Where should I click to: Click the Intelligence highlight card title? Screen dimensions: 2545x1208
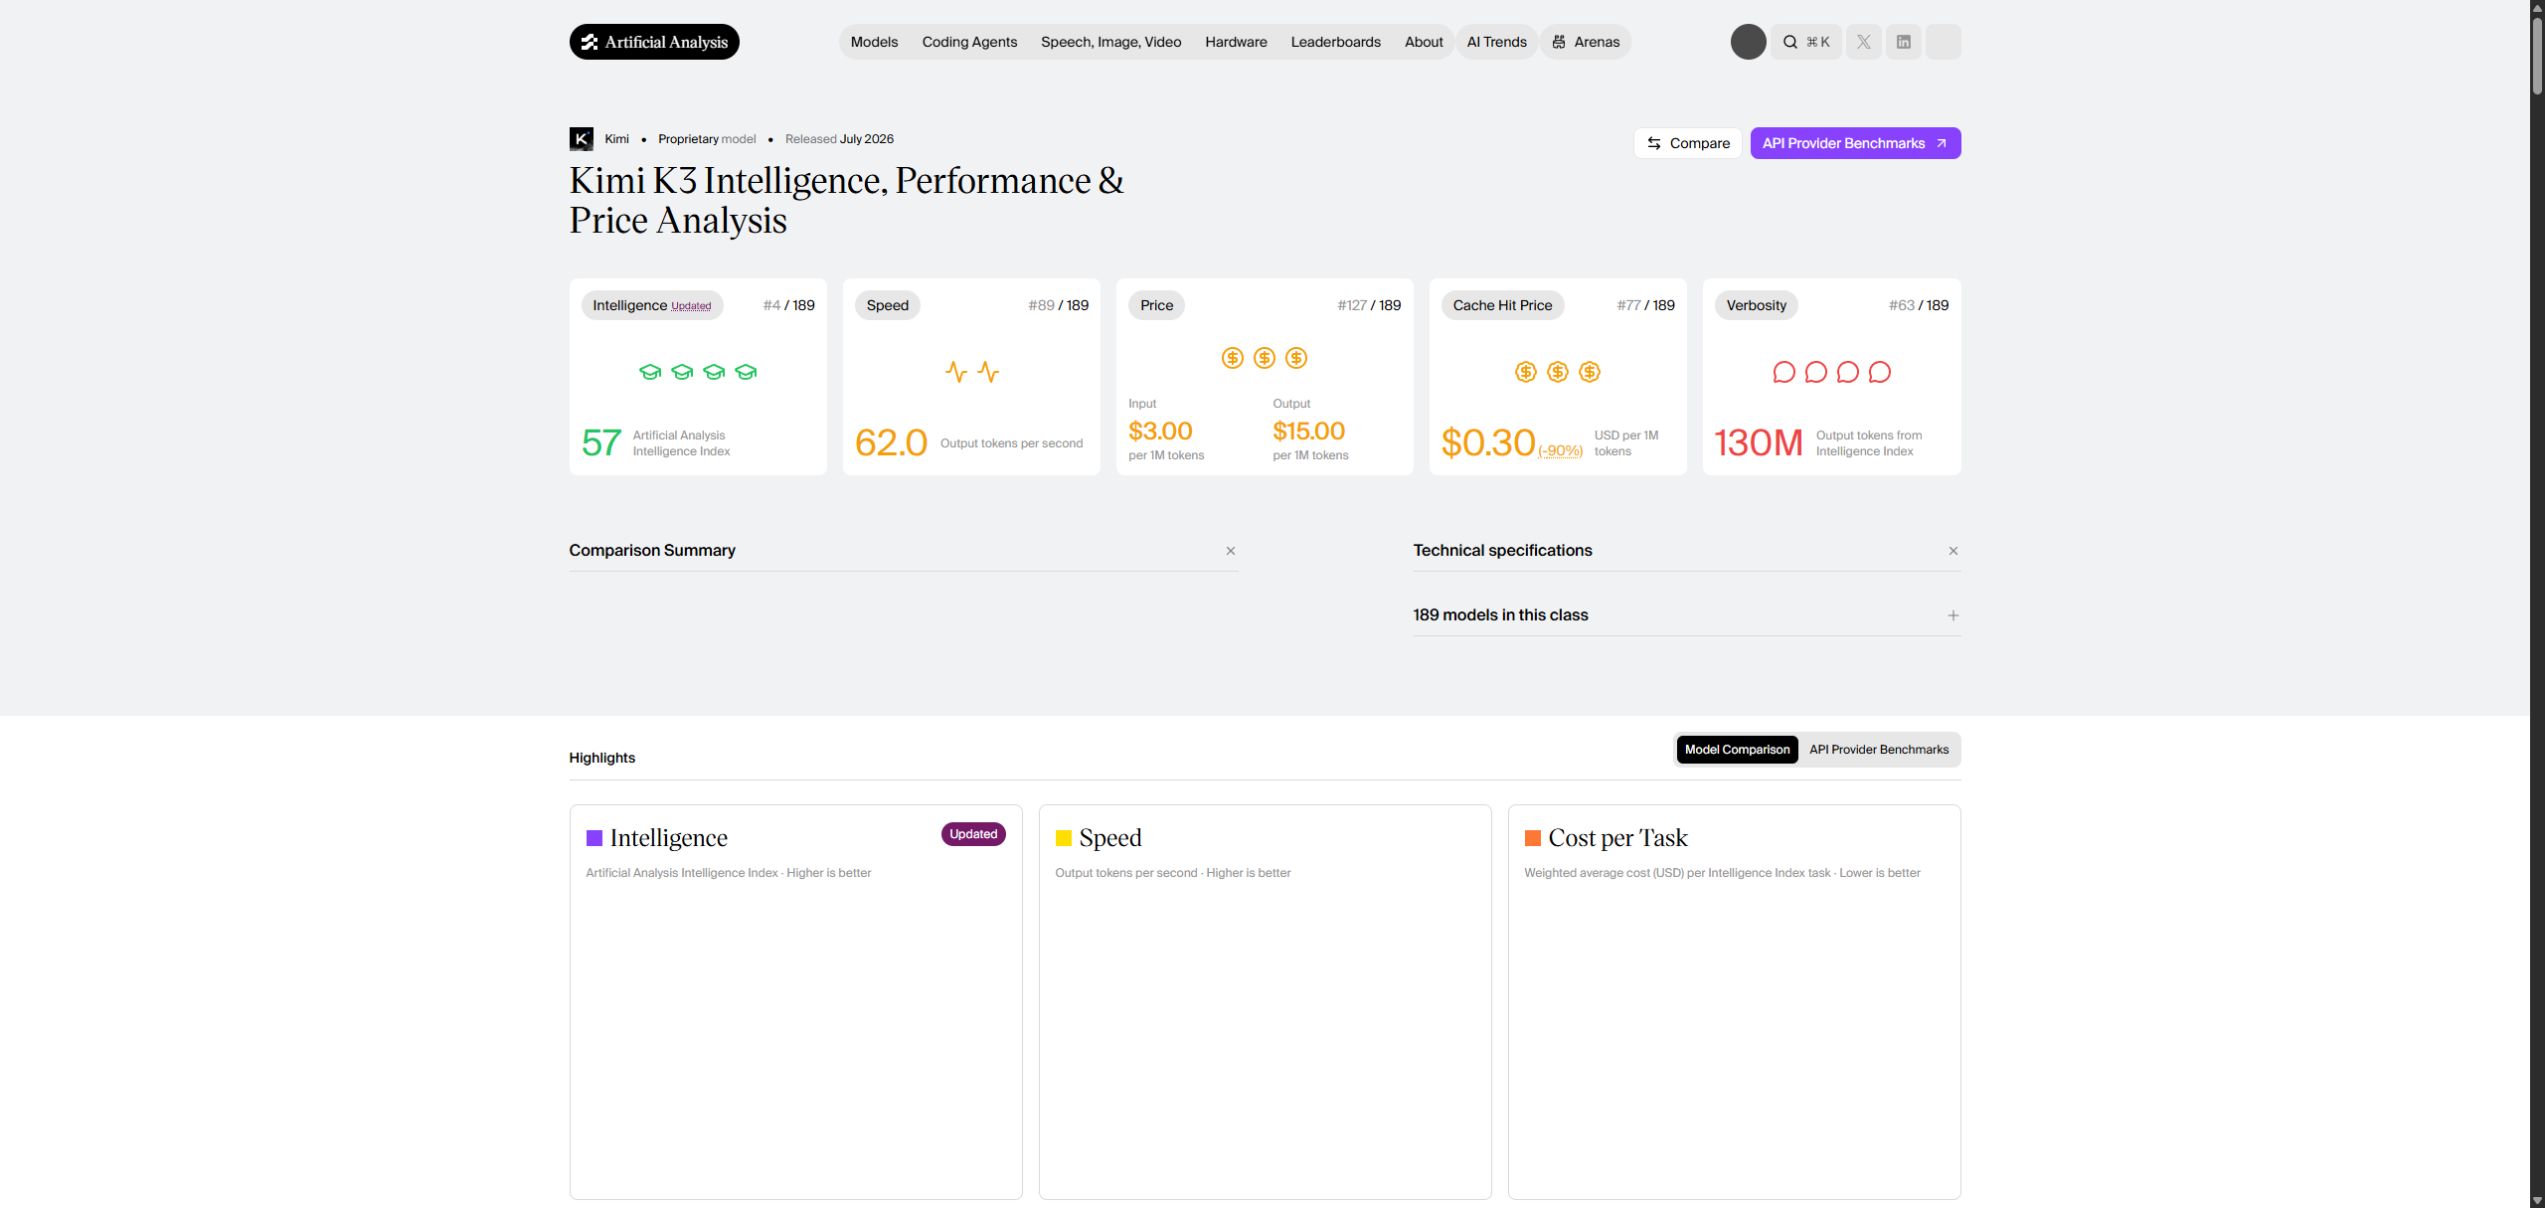pyautogui.click(x=669, y=838)
